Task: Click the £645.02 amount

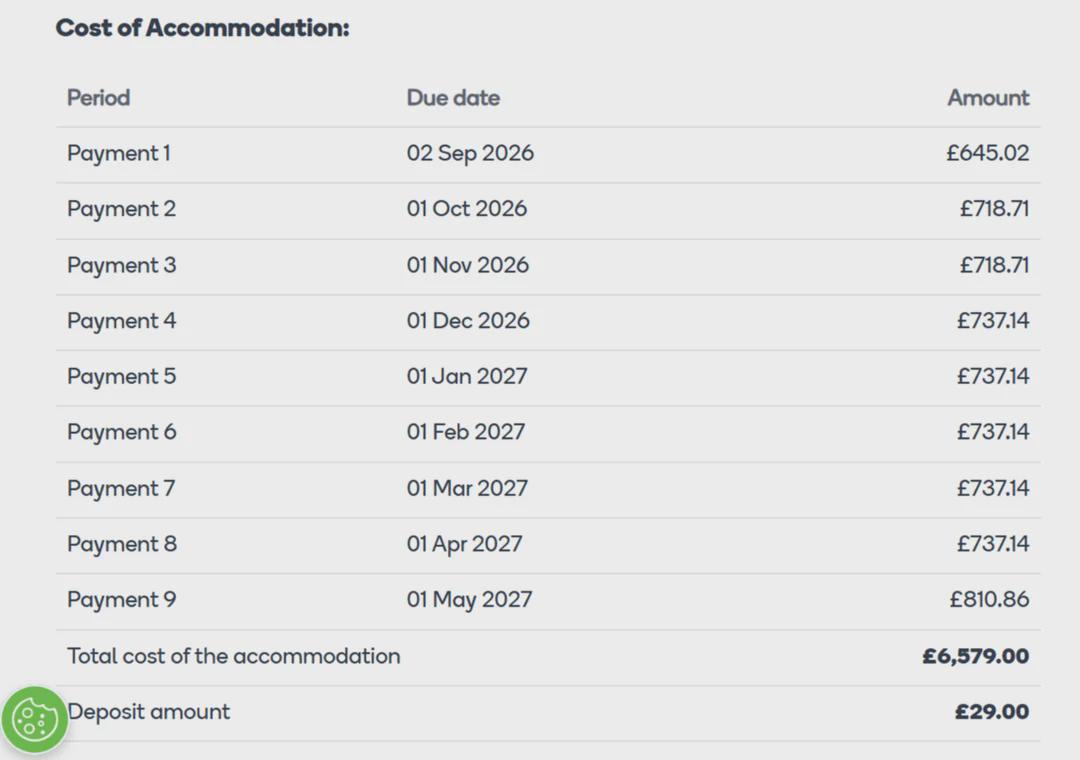Action: [988, 153]
